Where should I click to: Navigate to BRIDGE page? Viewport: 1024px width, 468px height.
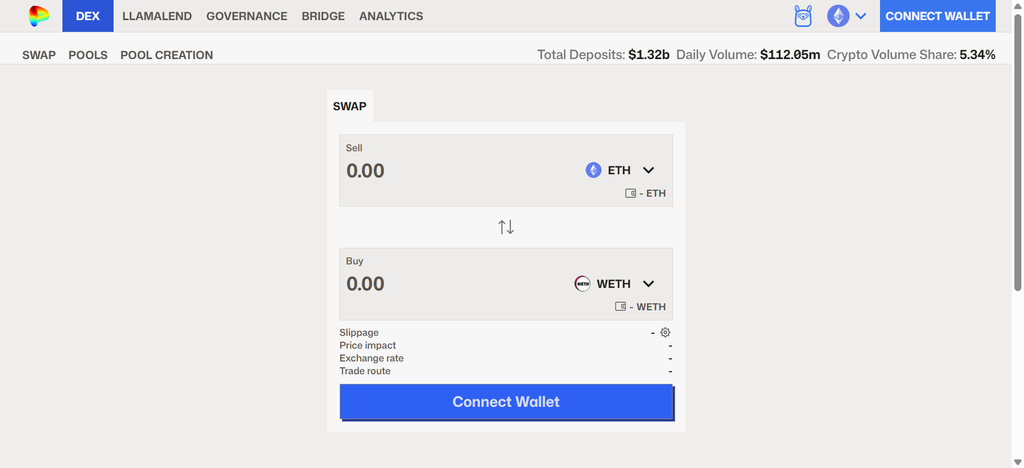[323, 16]
